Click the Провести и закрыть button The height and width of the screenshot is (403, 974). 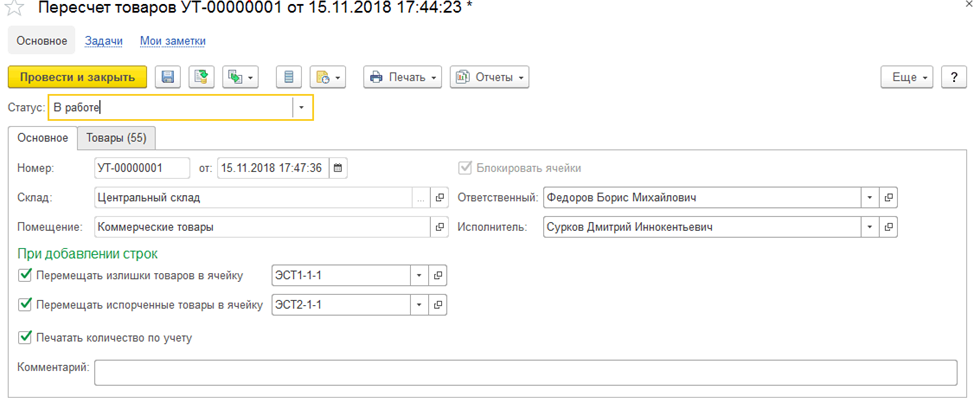pyautogui.click(x=77, y=77)
